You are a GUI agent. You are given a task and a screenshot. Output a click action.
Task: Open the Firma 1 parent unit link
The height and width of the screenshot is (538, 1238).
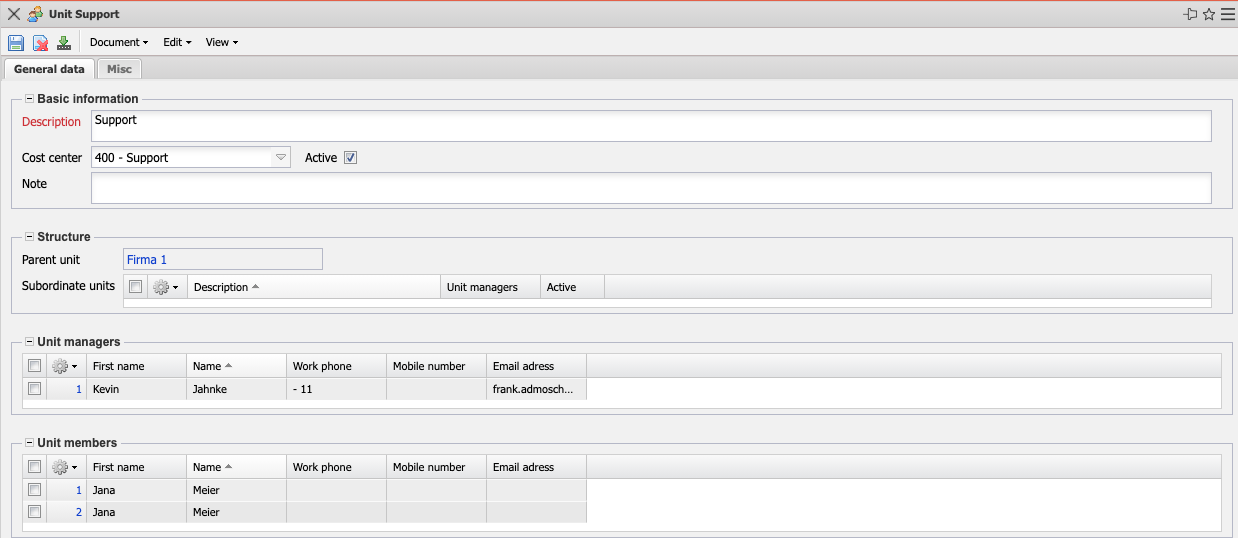click(147, 260)
